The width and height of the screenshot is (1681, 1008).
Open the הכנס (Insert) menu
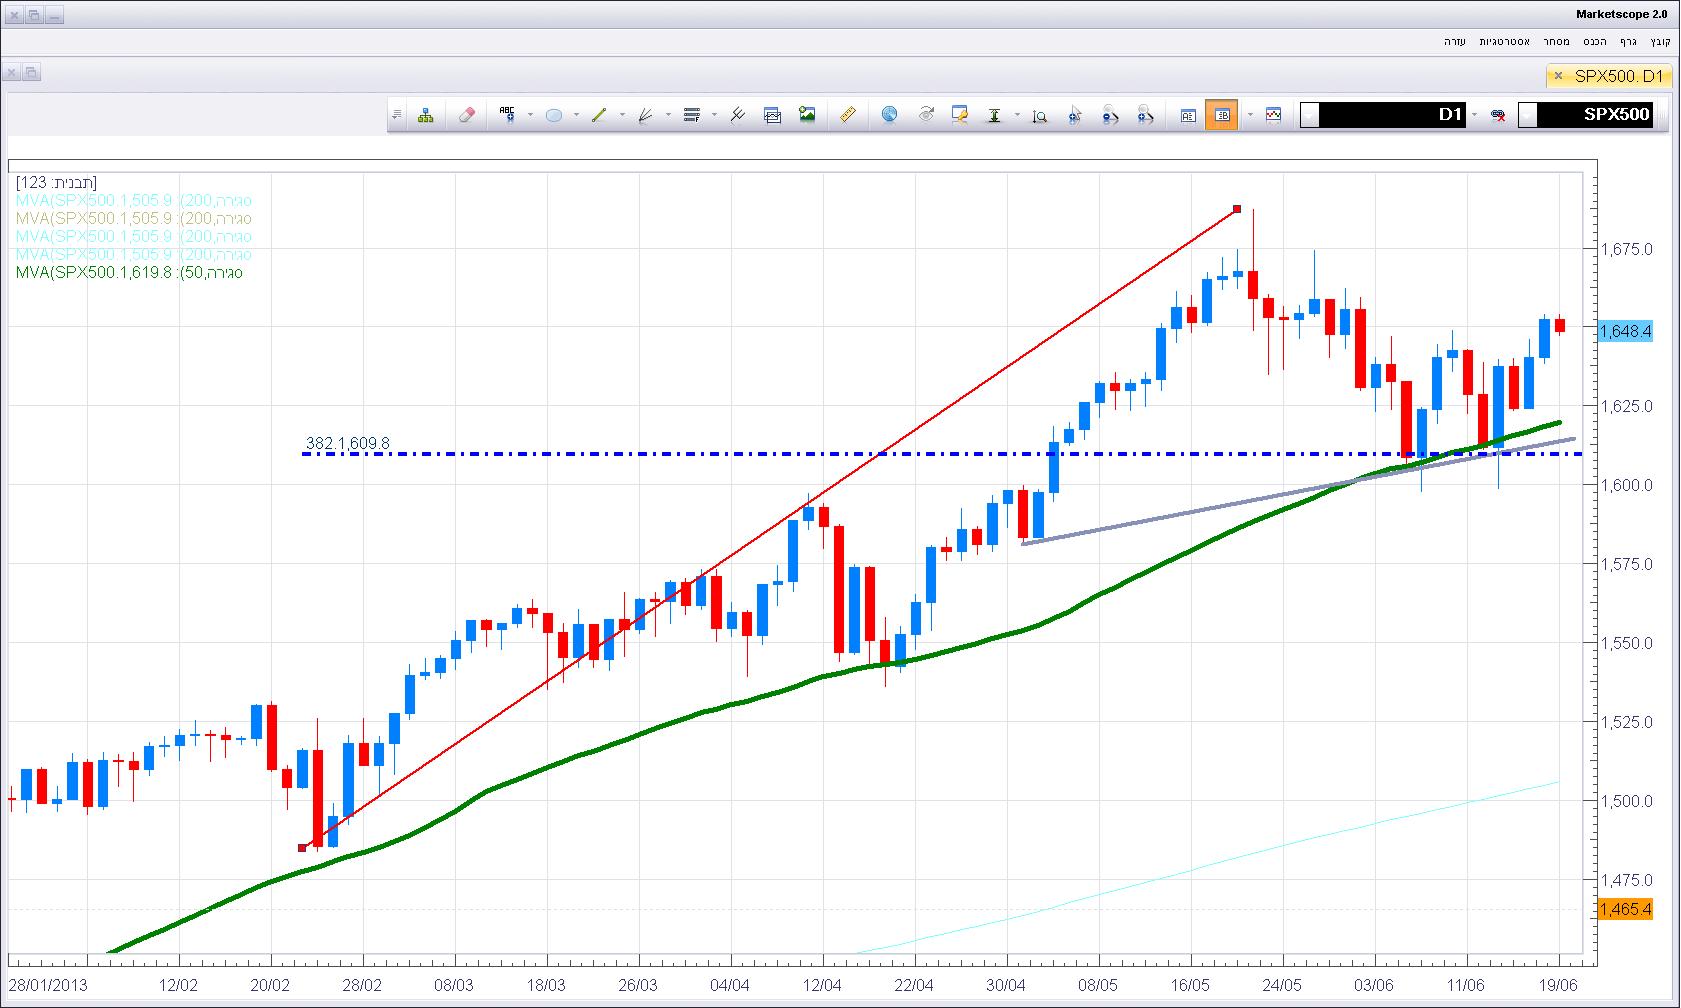[1595, 41]
